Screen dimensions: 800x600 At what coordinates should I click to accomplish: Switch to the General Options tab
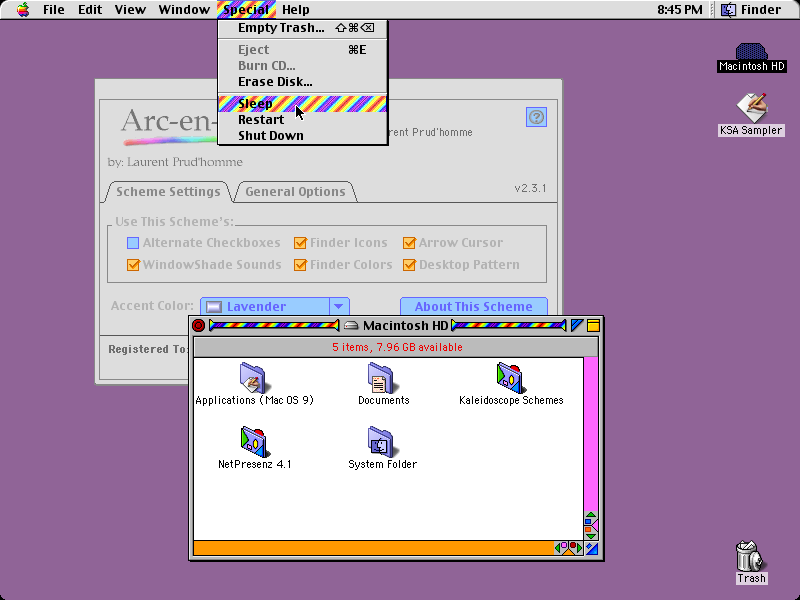[295, 192]
